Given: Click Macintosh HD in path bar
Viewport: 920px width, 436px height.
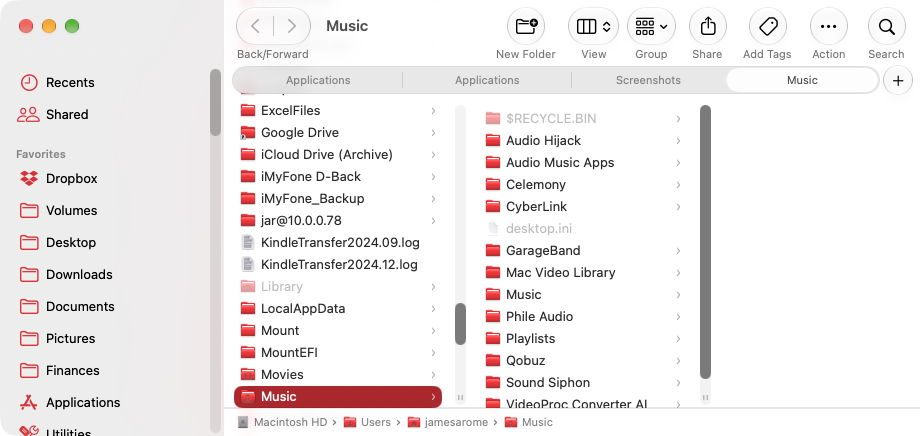Looking at the screenshot, I should pos(283,422).
